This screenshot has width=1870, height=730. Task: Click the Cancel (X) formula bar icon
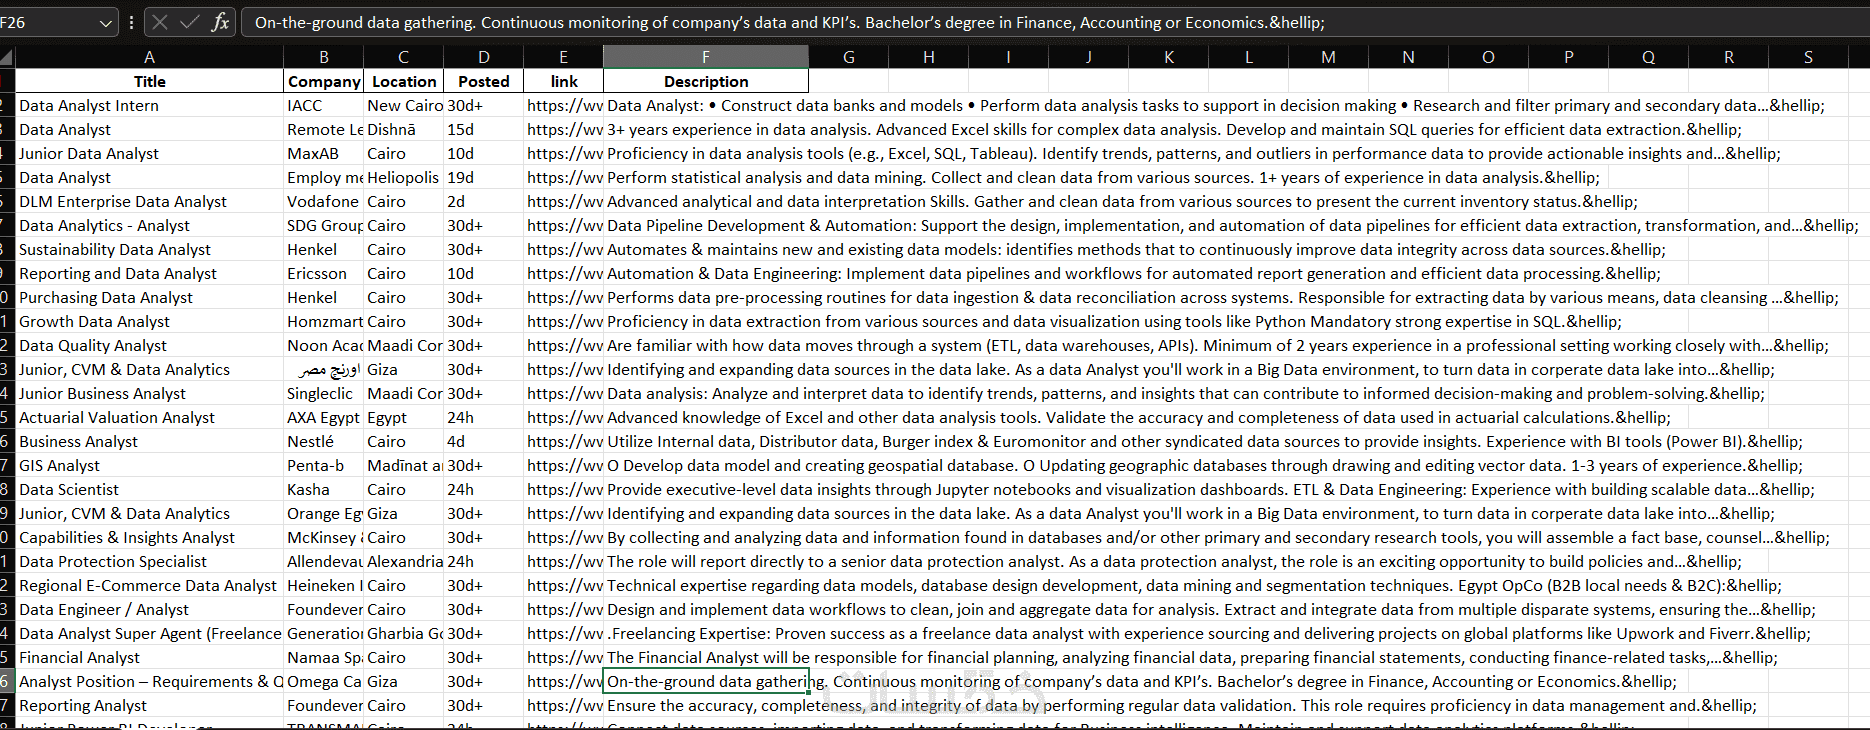pyautogui.click(x=159, y=22)
